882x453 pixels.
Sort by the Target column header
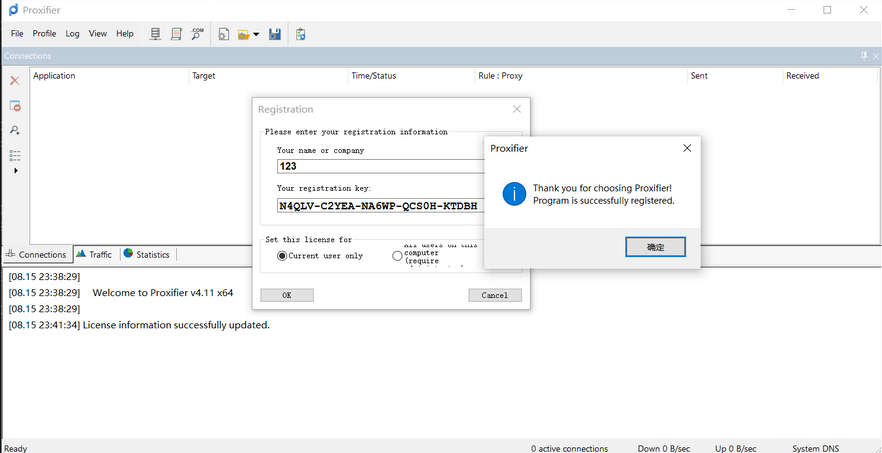[x=203, y=75]
